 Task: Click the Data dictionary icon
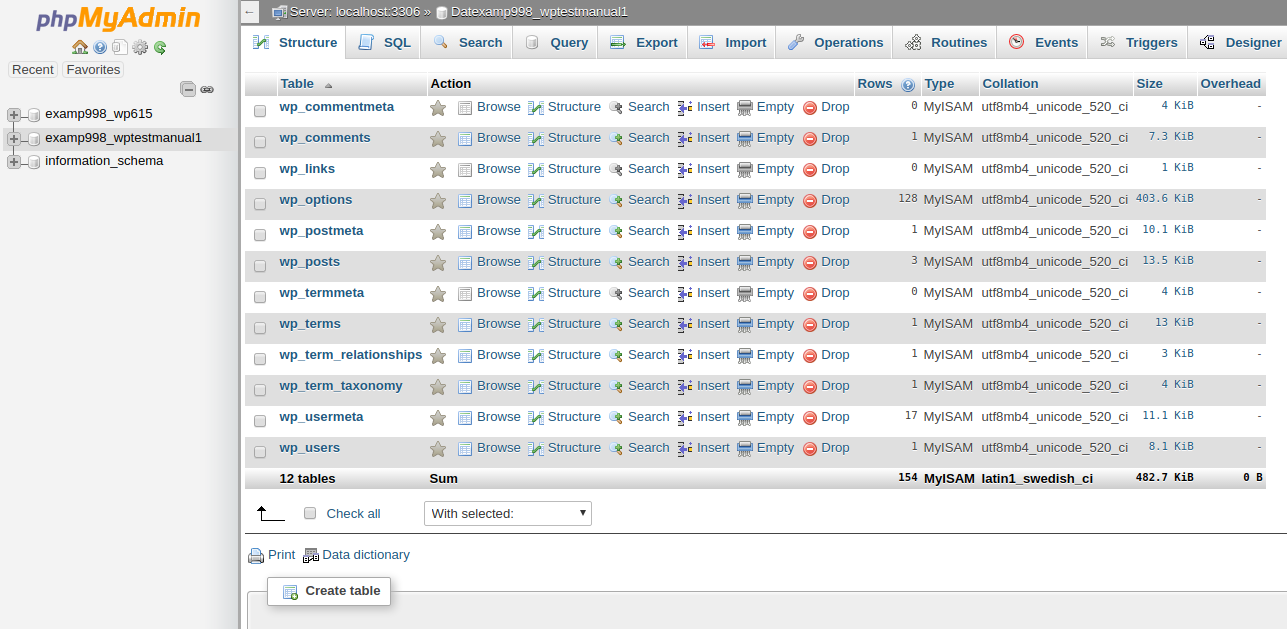(x=311, y=556)
